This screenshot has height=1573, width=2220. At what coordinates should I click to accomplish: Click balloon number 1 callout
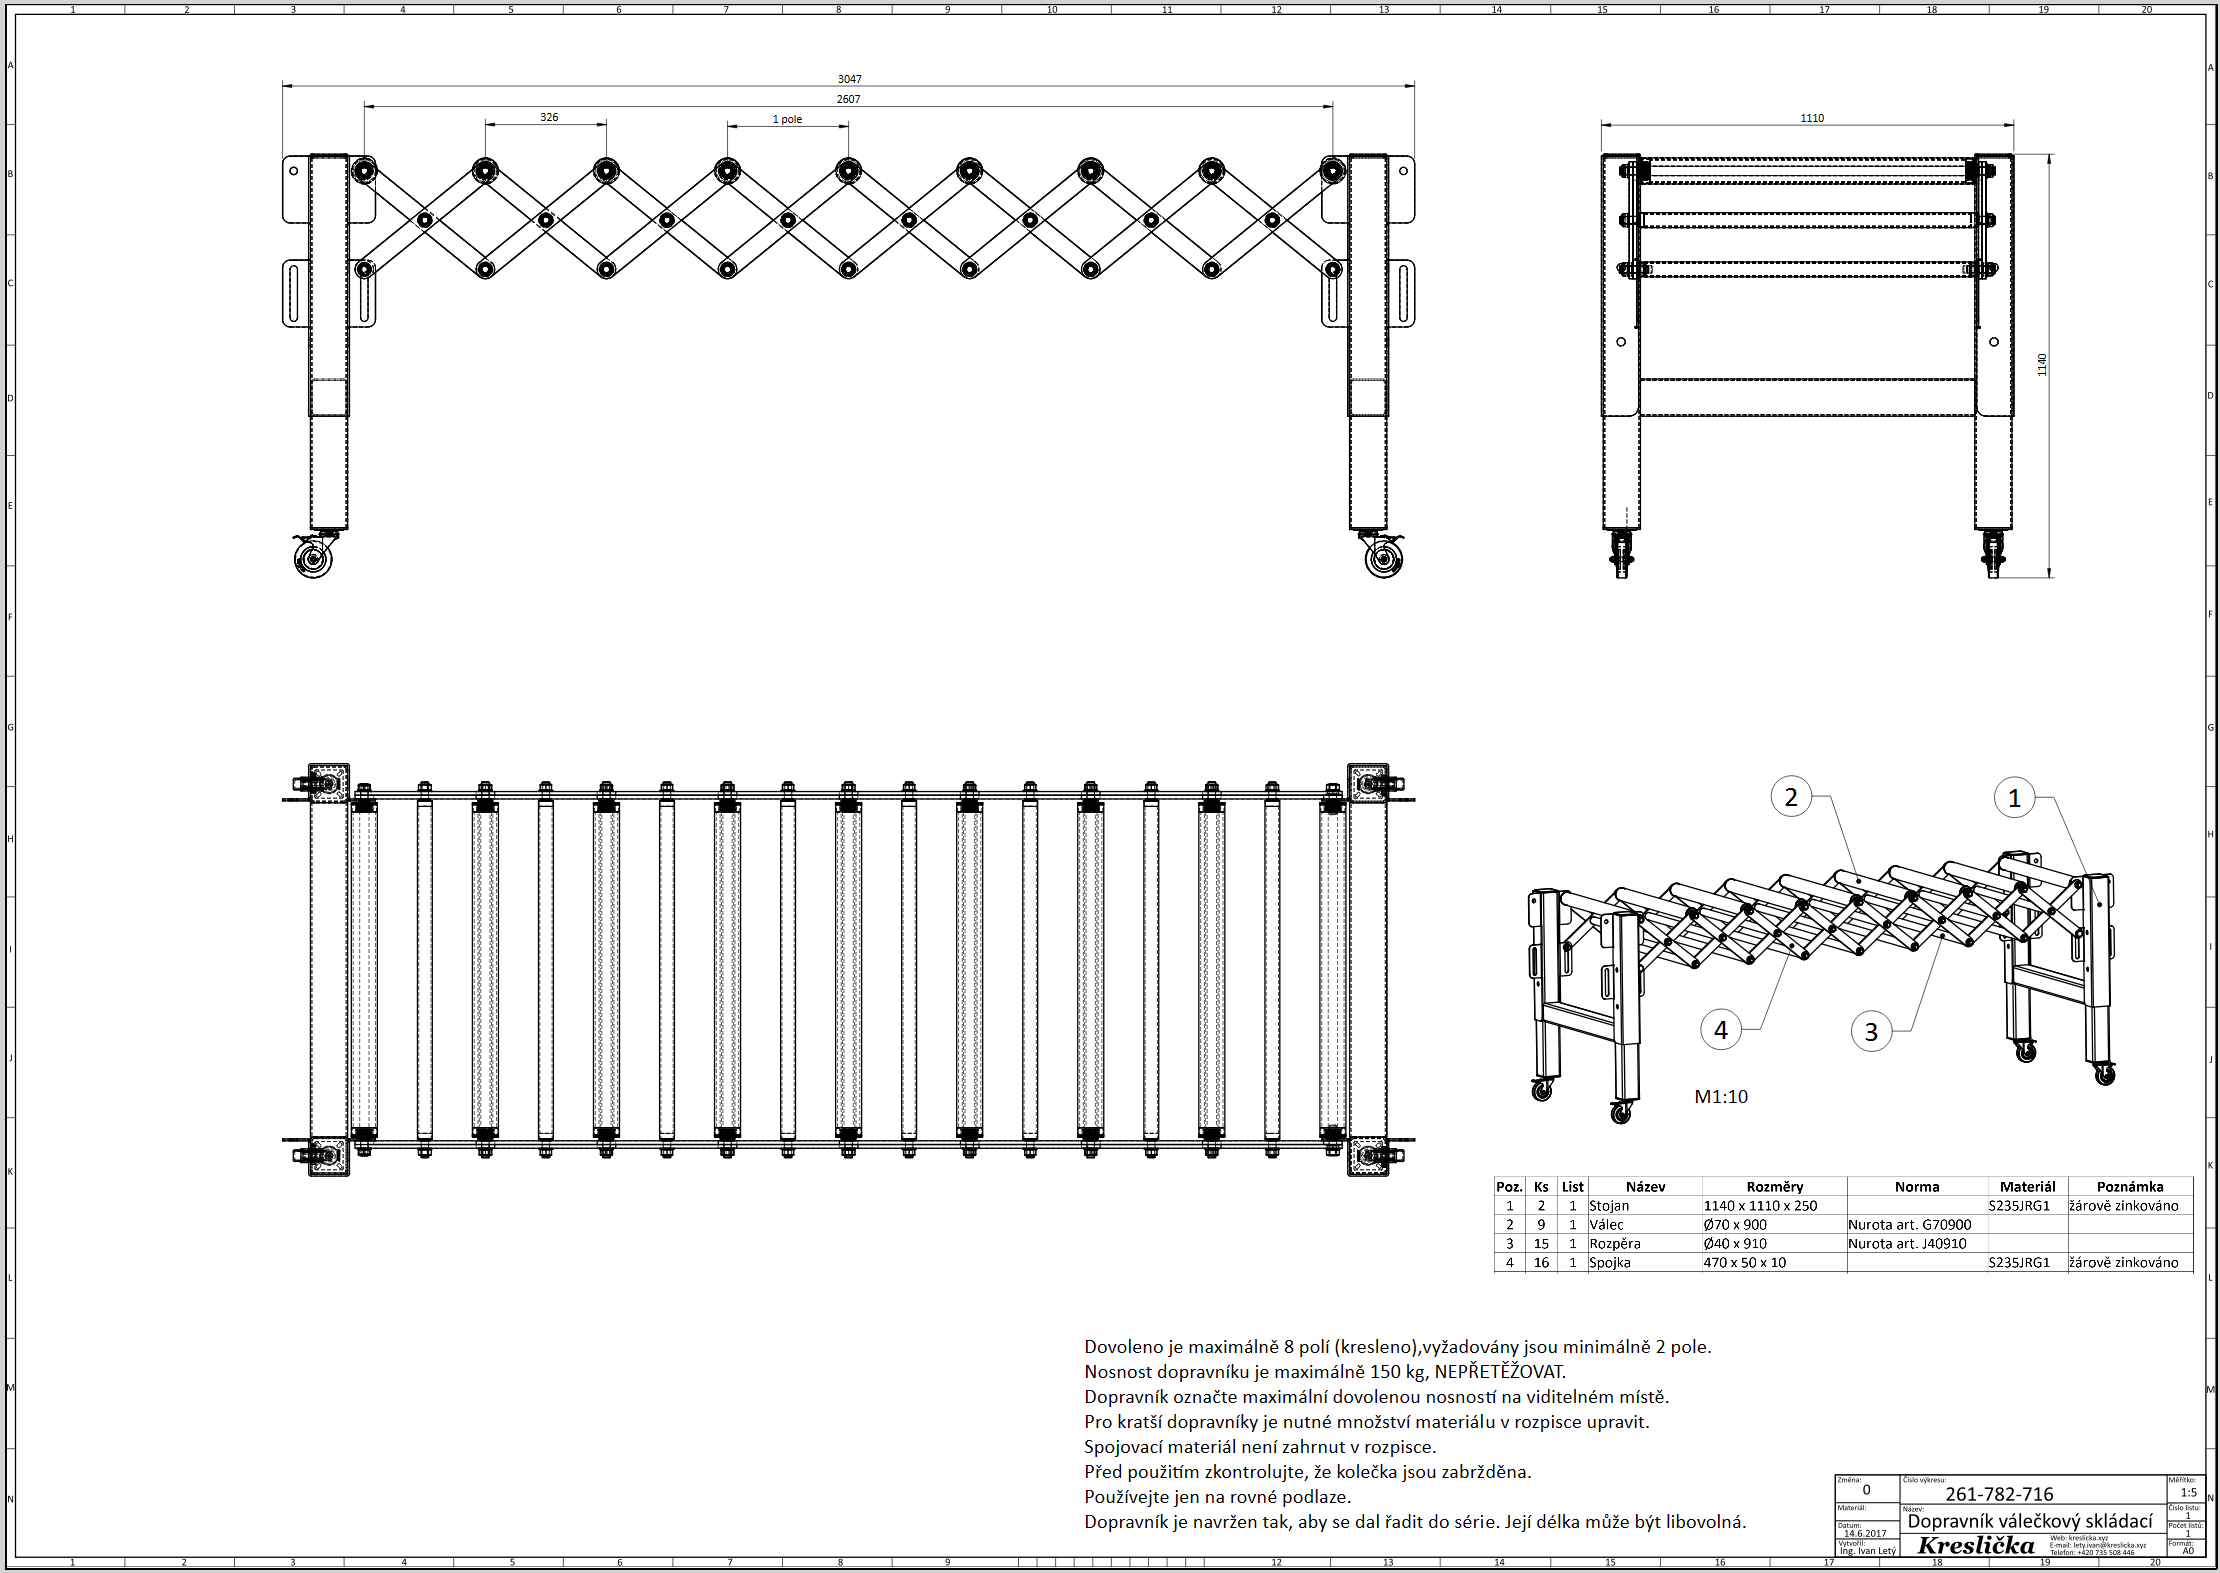(x=2014, y=798)
